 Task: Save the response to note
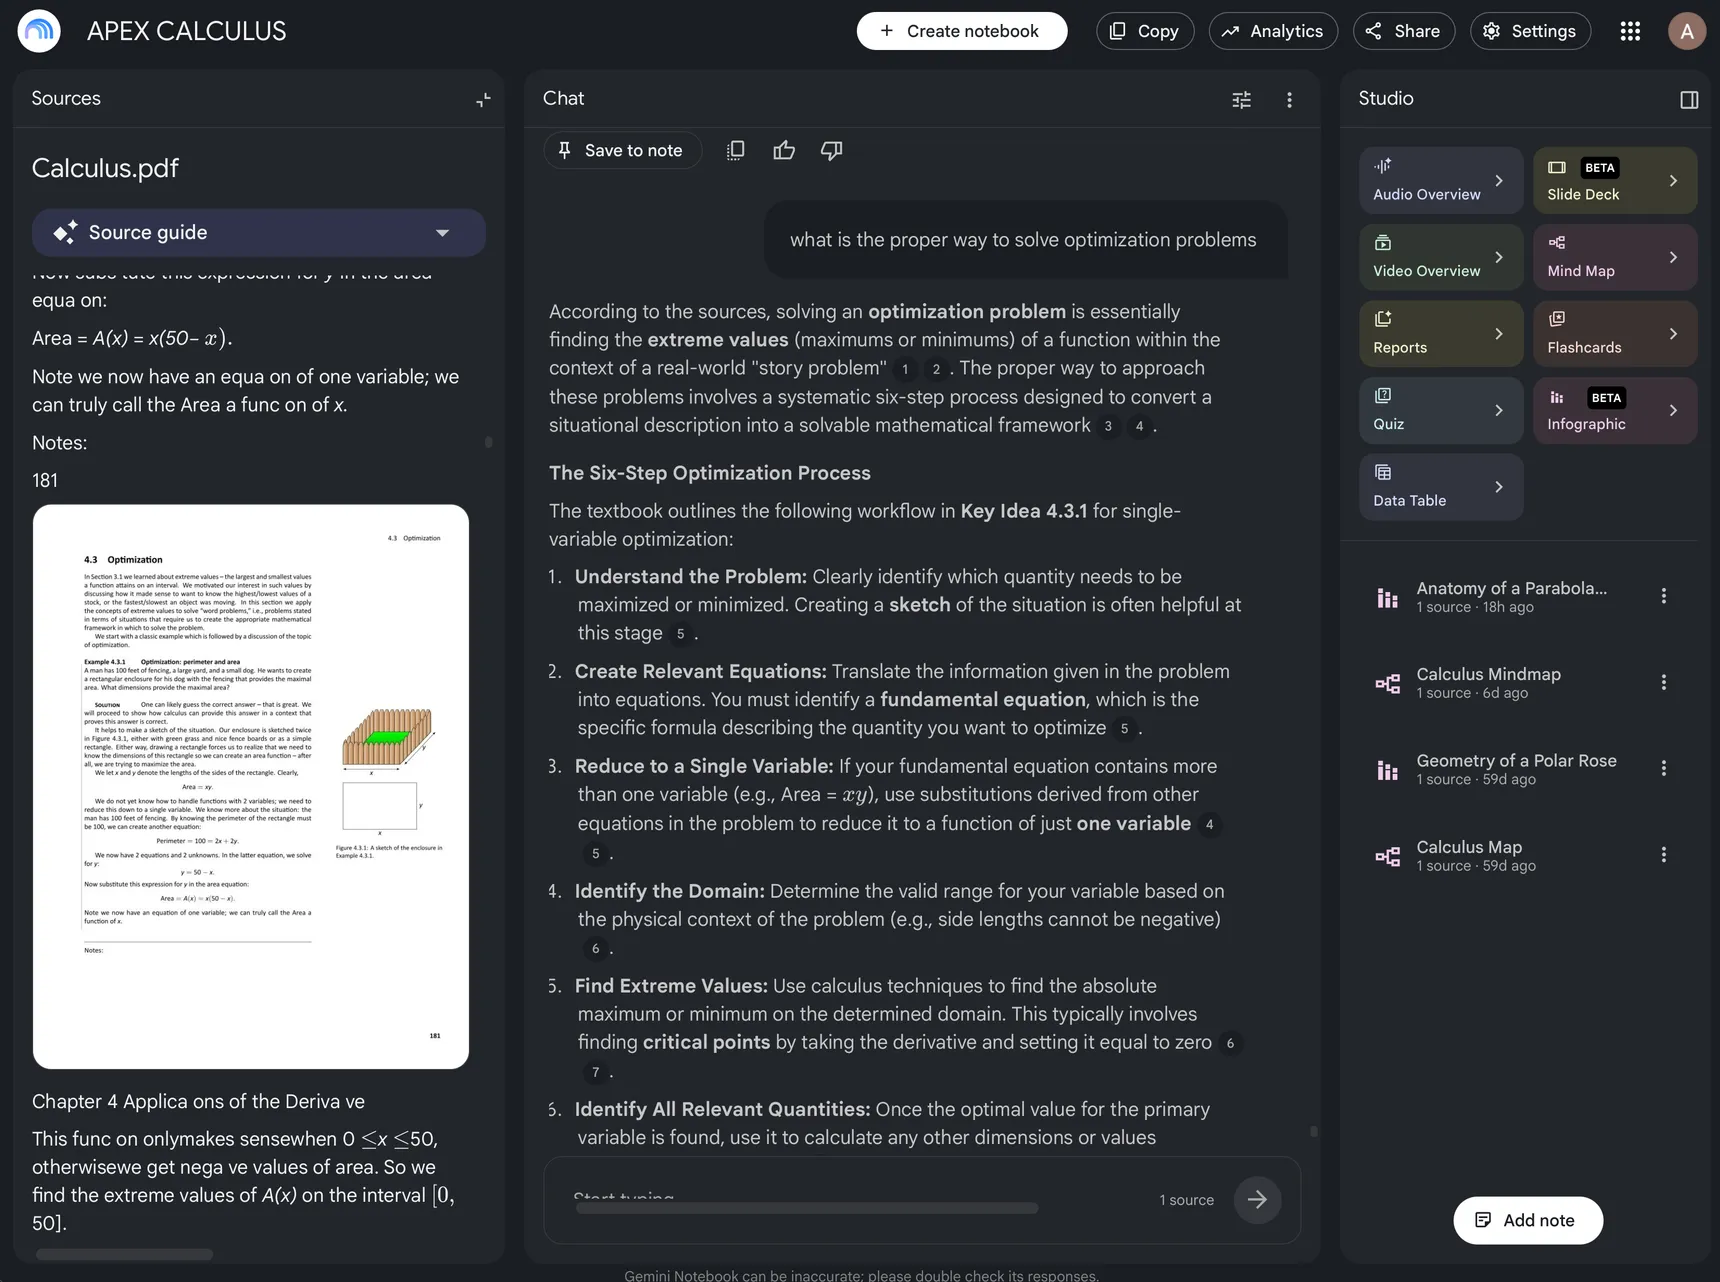click(622, 150)
